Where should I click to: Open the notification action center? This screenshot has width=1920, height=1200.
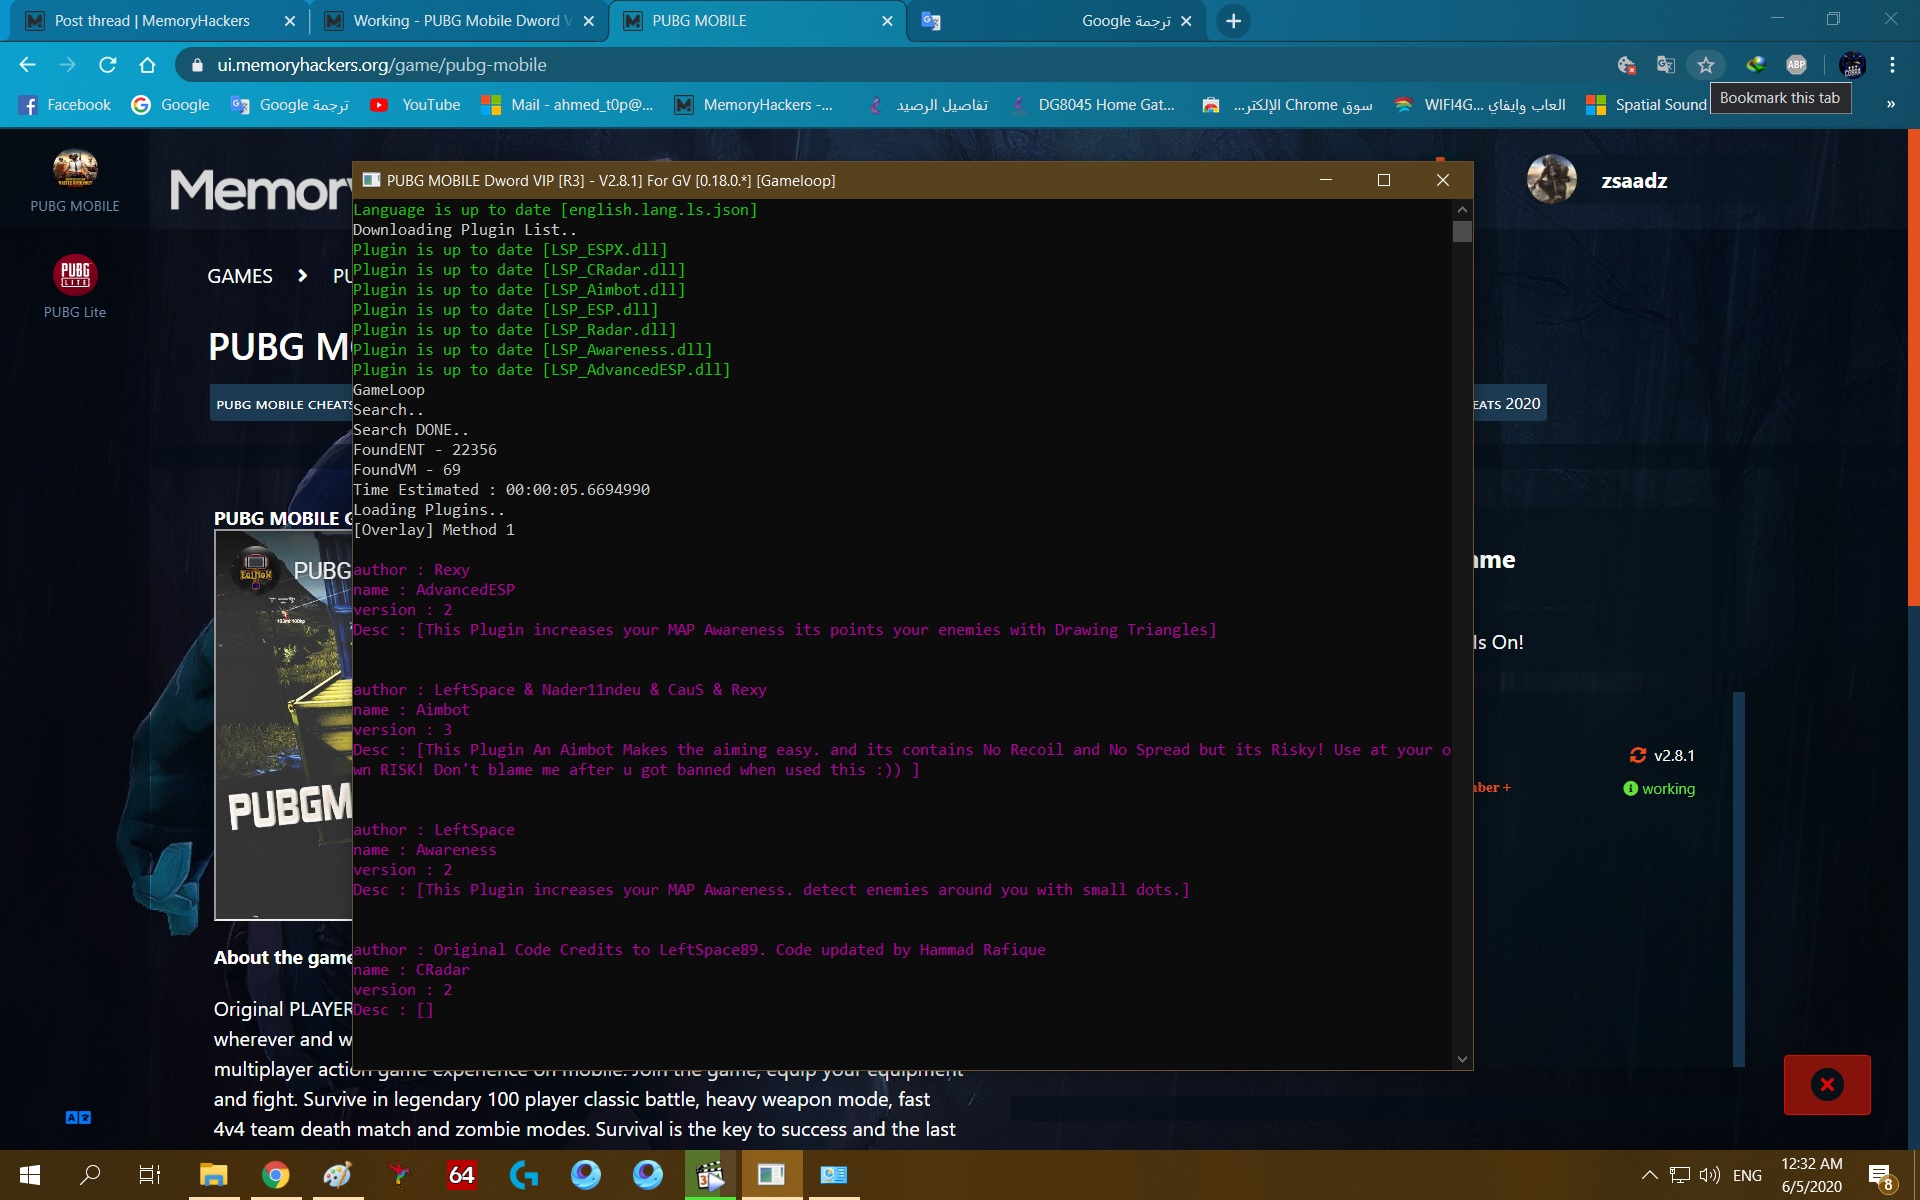[x=1881, y=1177]
